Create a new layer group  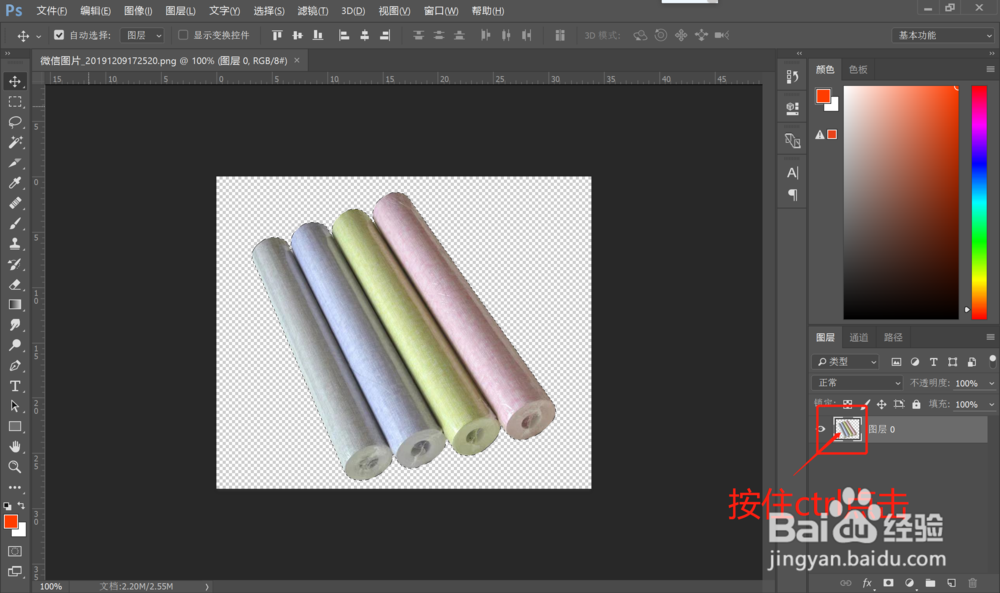[x=930, y=583]
